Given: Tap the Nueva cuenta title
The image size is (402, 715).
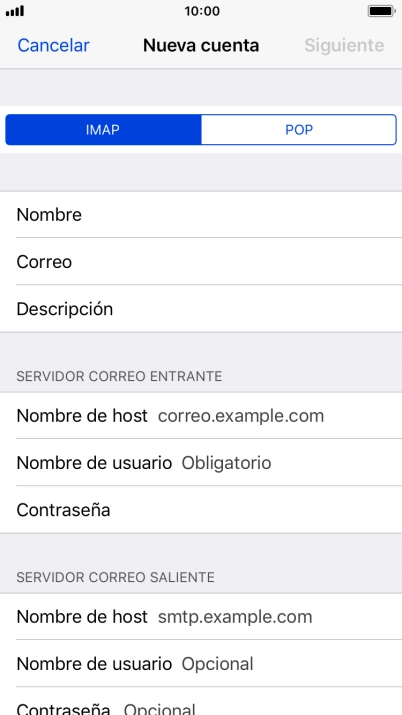Looking at the screenshot, I should 201,46.
